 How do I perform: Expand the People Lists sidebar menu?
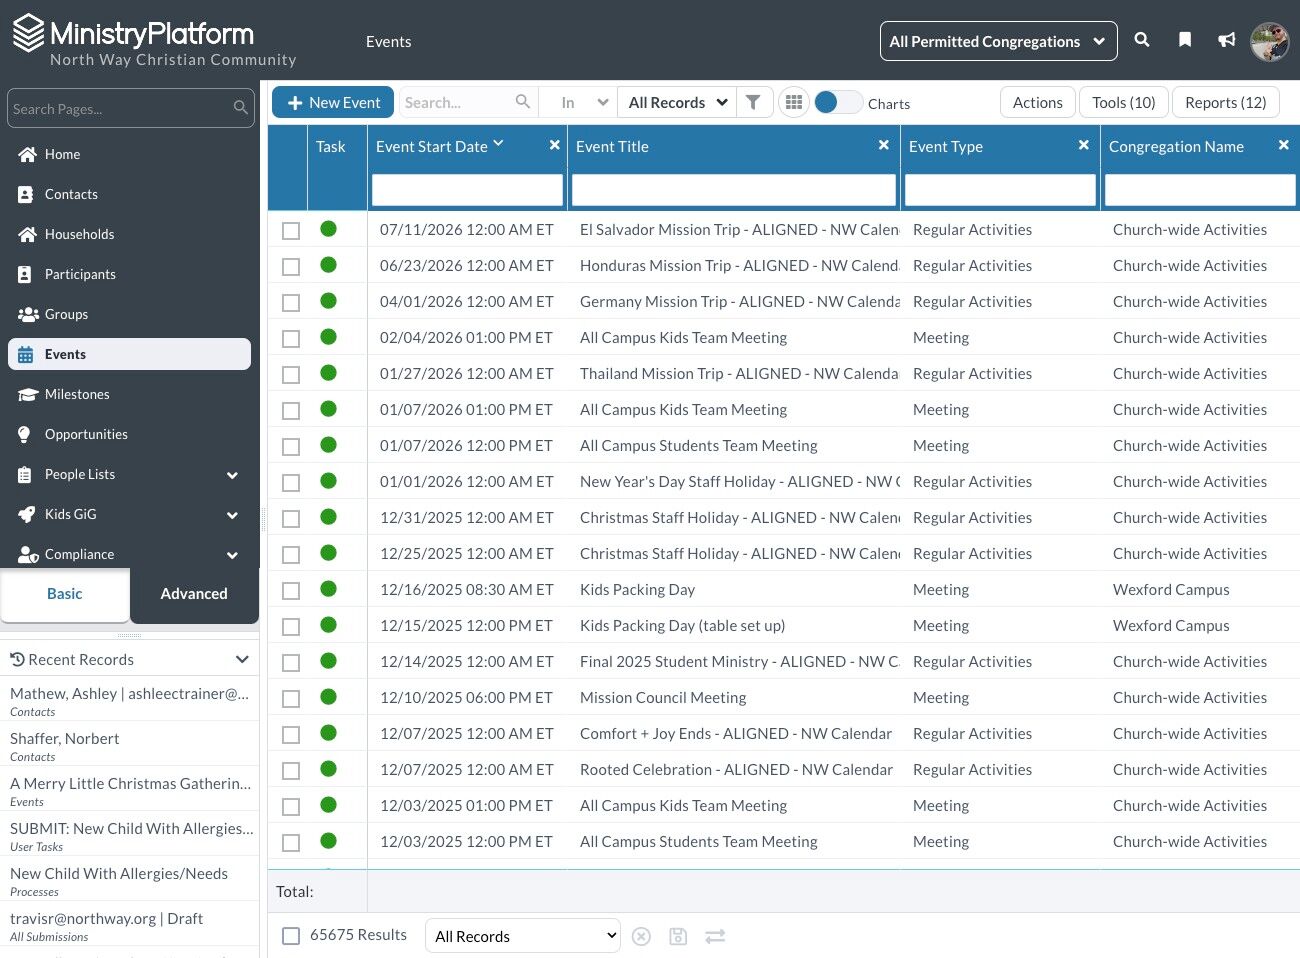click(x=130, y=474)
